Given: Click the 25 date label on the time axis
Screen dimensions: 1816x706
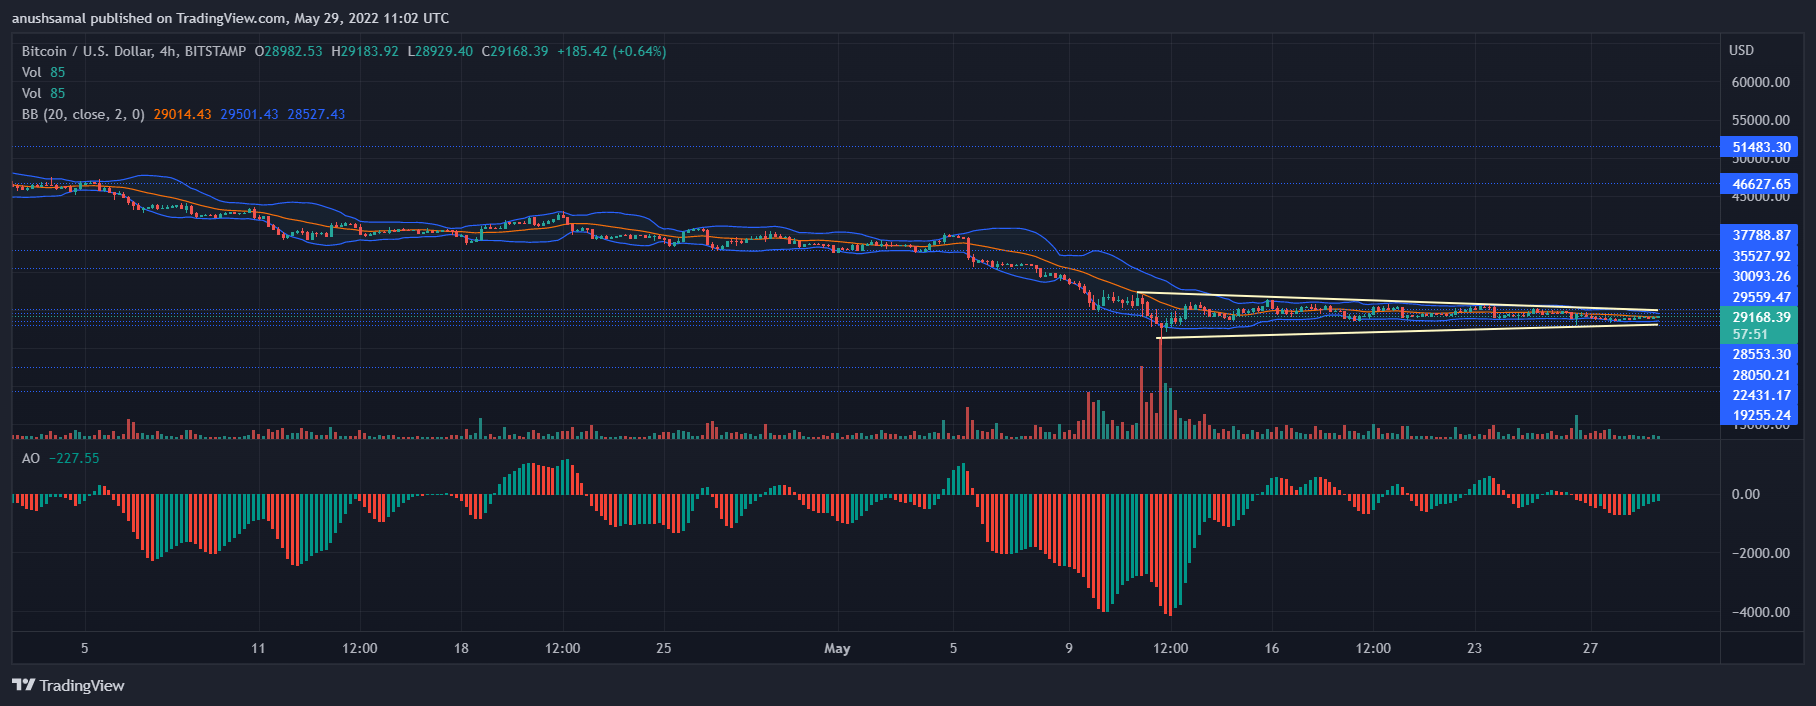Looking at the screenshot, I should tap(664, 648).
